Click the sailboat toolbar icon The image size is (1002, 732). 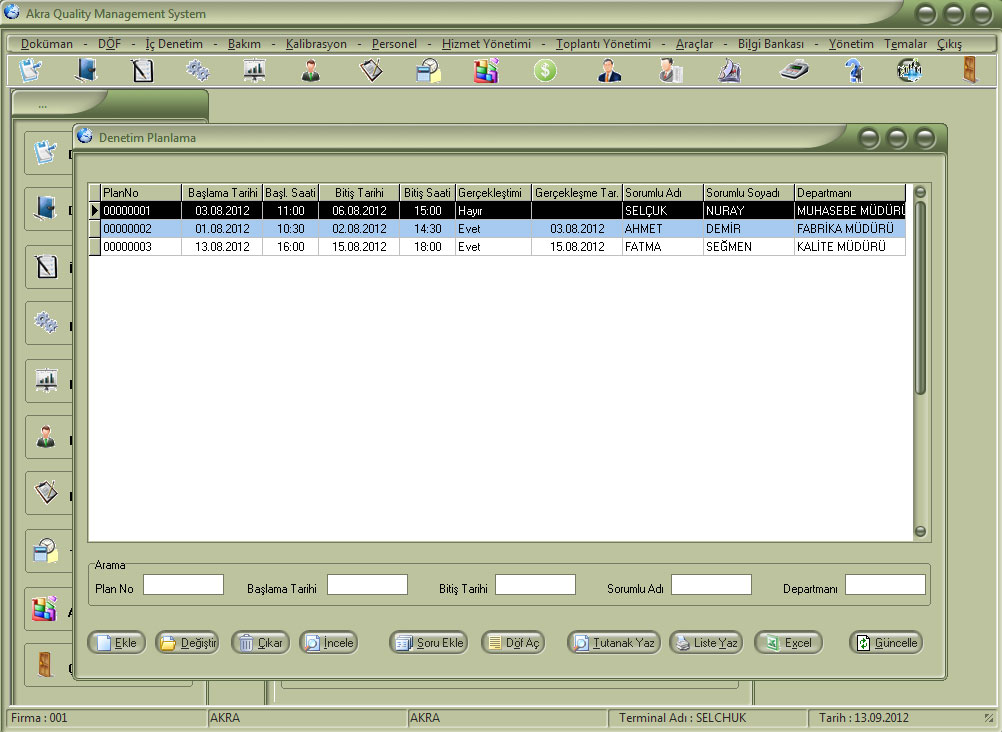pos(730,70)
